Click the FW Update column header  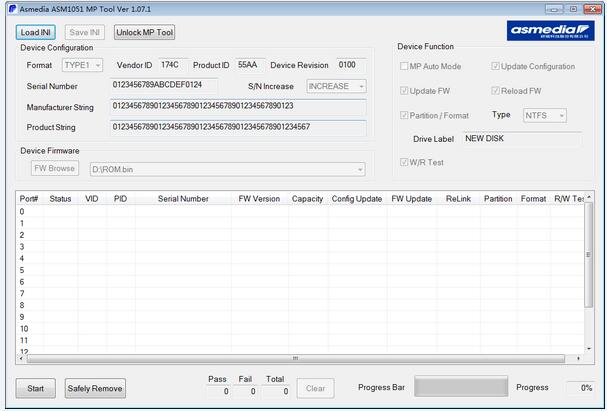[412, 199]
